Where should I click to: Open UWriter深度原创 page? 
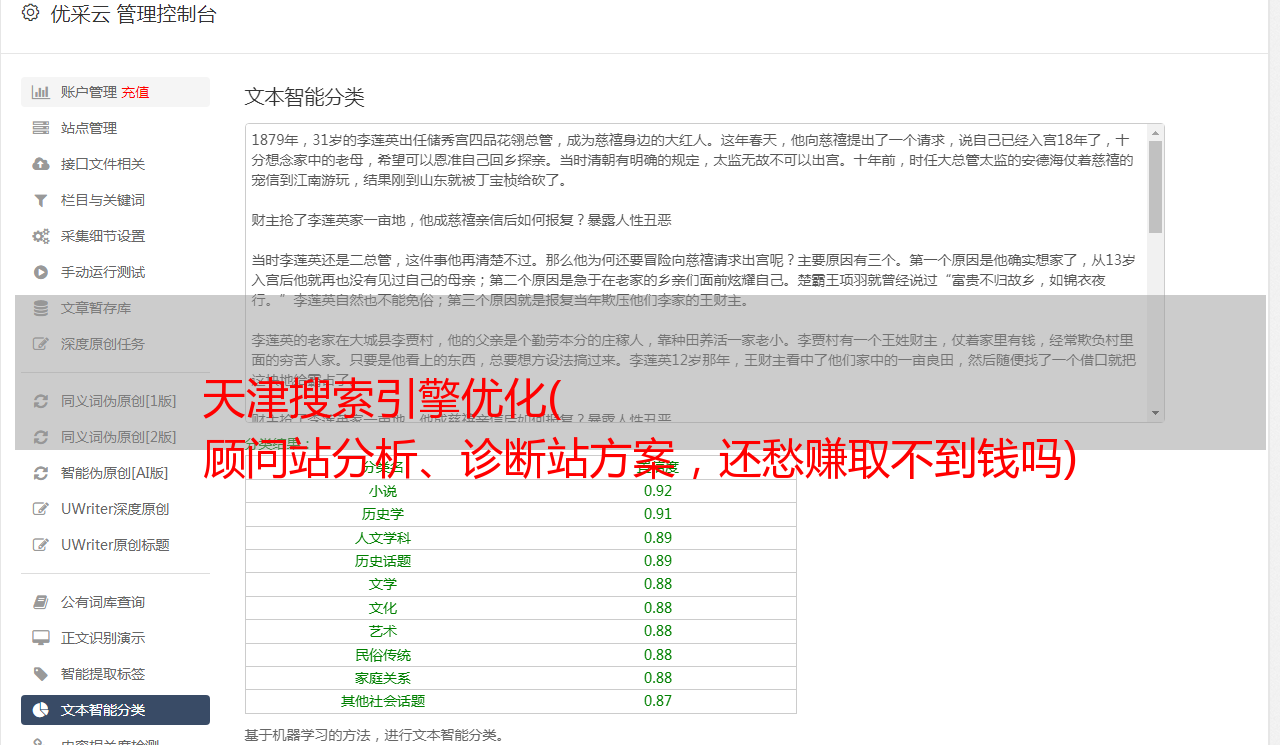point(115,509)
